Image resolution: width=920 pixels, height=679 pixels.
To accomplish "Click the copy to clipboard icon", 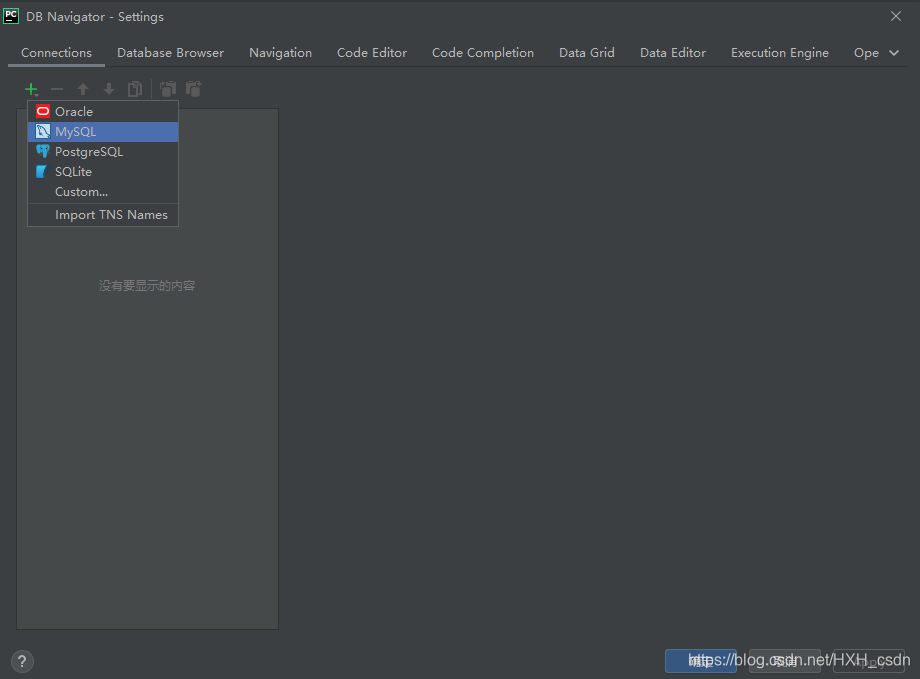I will pyautogui.click(x=168, y=89).
